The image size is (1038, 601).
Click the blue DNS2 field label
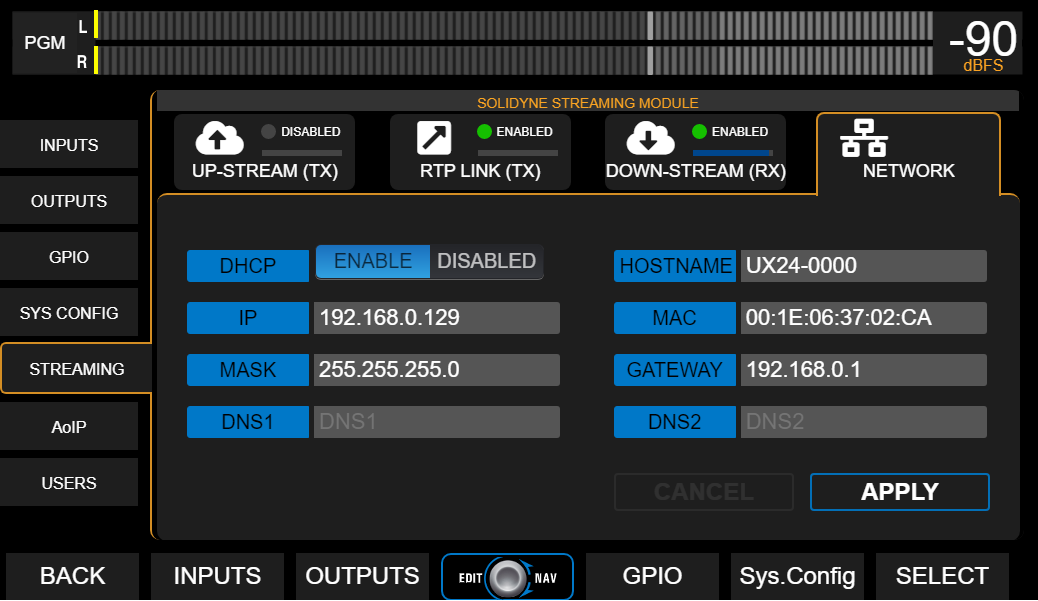coord(674,421)
